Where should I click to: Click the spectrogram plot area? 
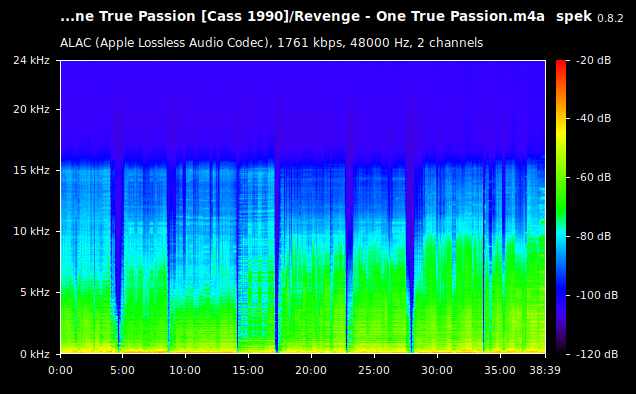pos(303,207)
